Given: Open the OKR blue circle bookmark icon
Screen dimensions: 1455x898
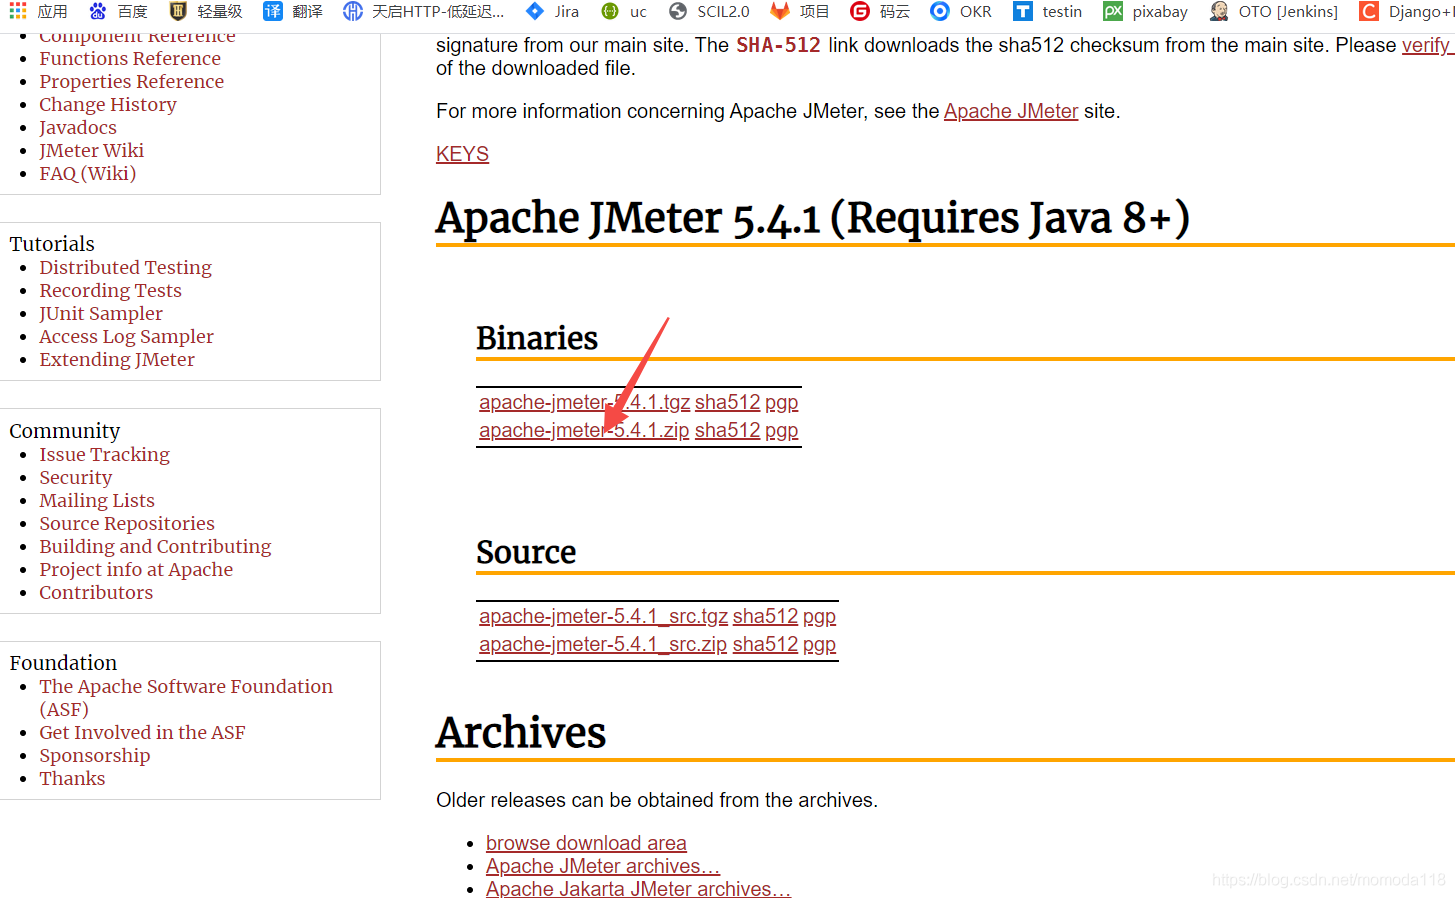Looking at the screenshot, I should coord(940,11).
